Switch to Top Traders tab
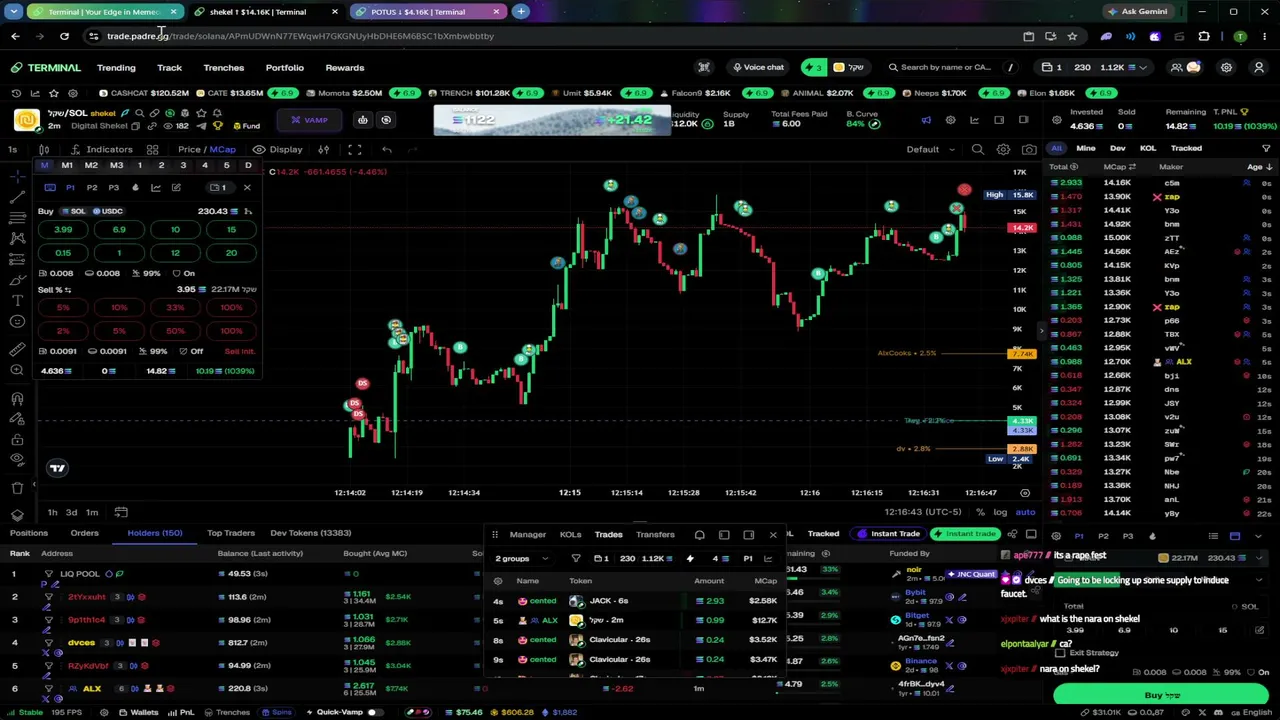1280x720 pixels. pos(230,533)
